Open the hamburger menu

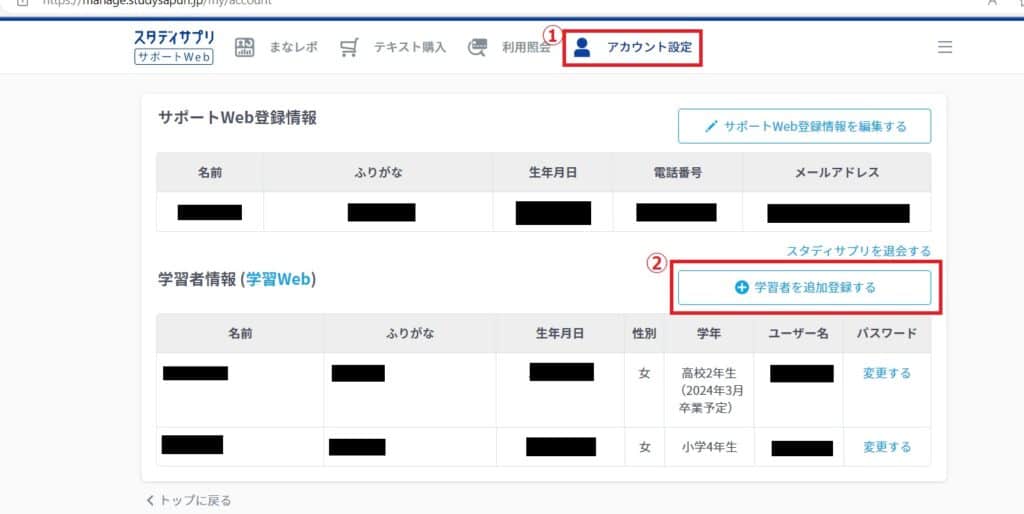coord(945,47)
